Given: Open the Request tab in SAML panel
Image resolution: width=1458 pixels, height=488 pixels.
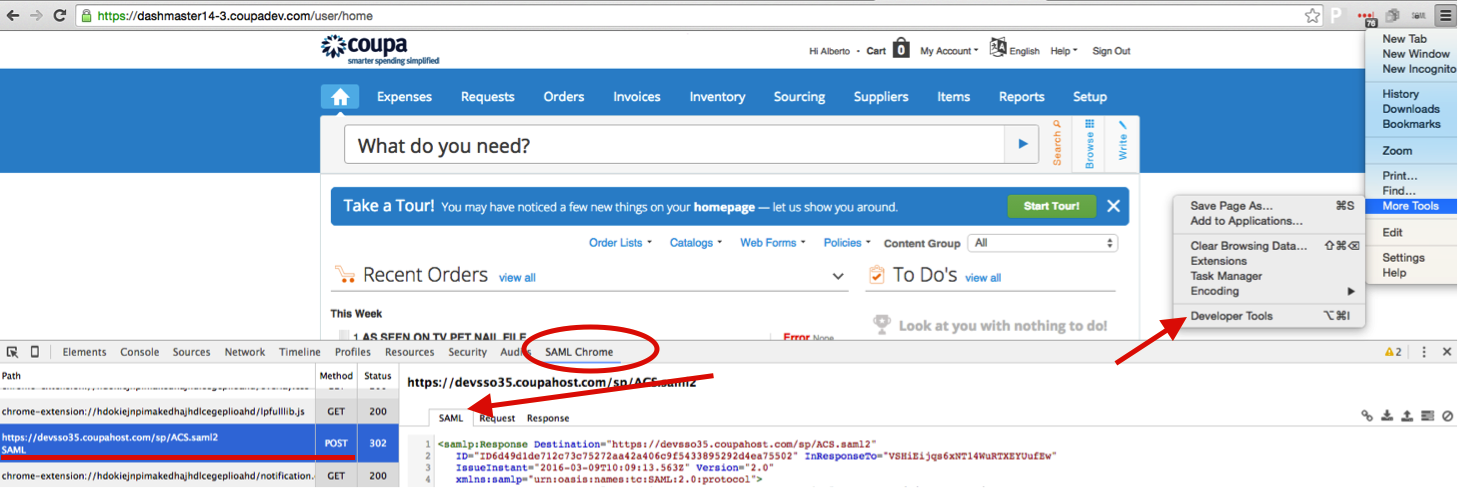Looking at the screenshot, I should (497, 418).
